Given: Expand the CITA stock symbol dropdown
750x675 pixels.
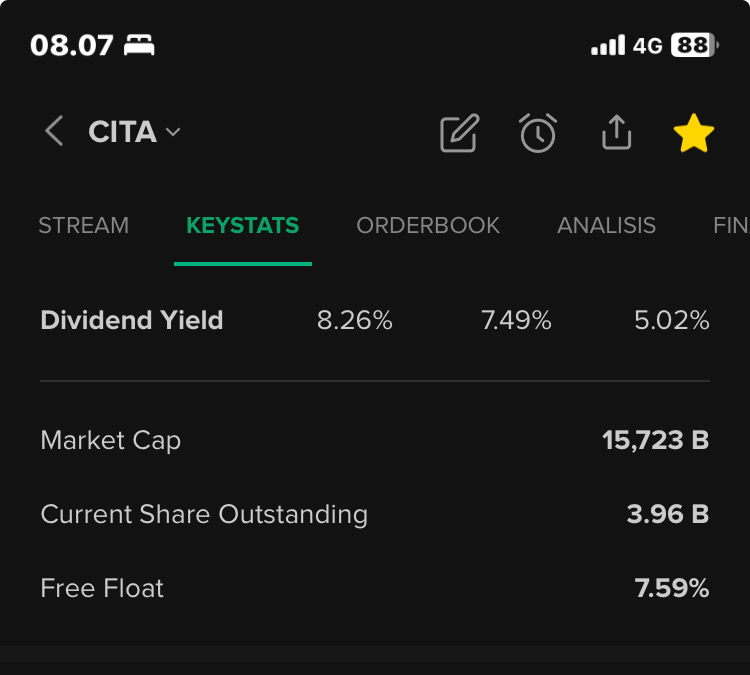Looking at the screenshot, I should pos(134,132).
